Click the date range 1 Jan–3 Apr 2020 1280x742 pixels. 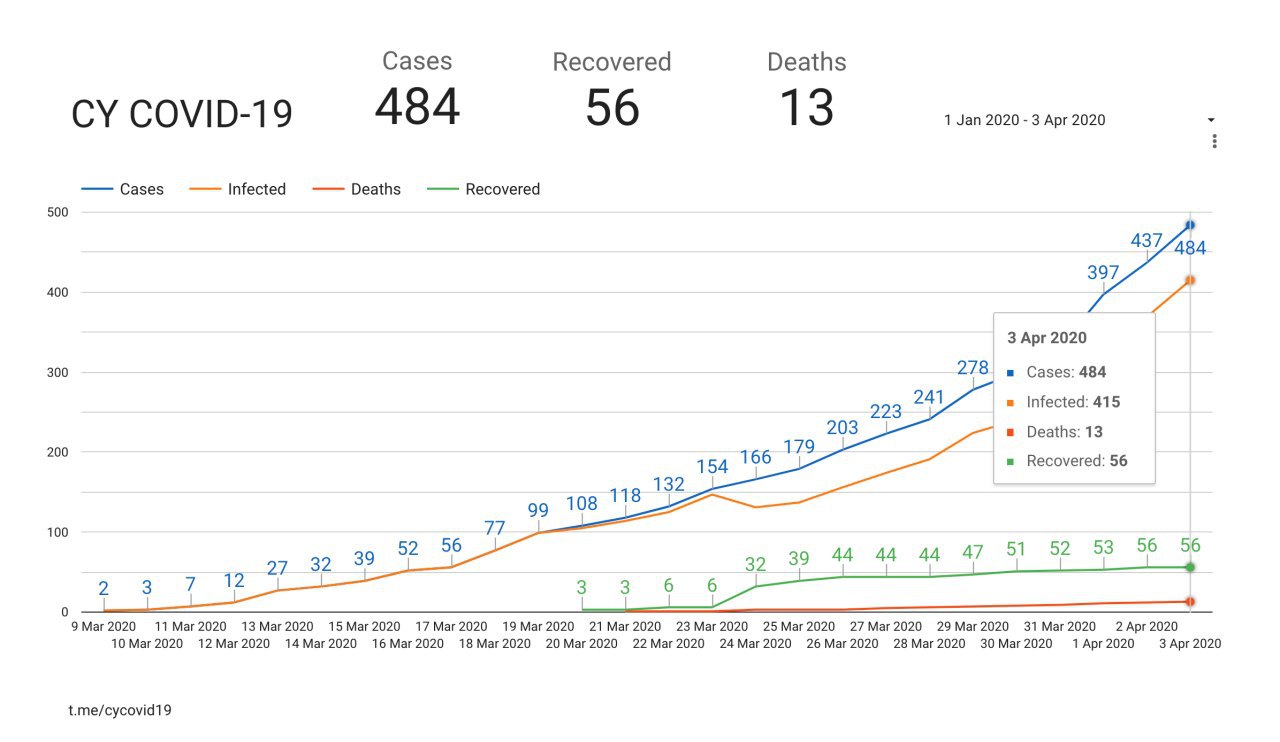click(1024, 120)
